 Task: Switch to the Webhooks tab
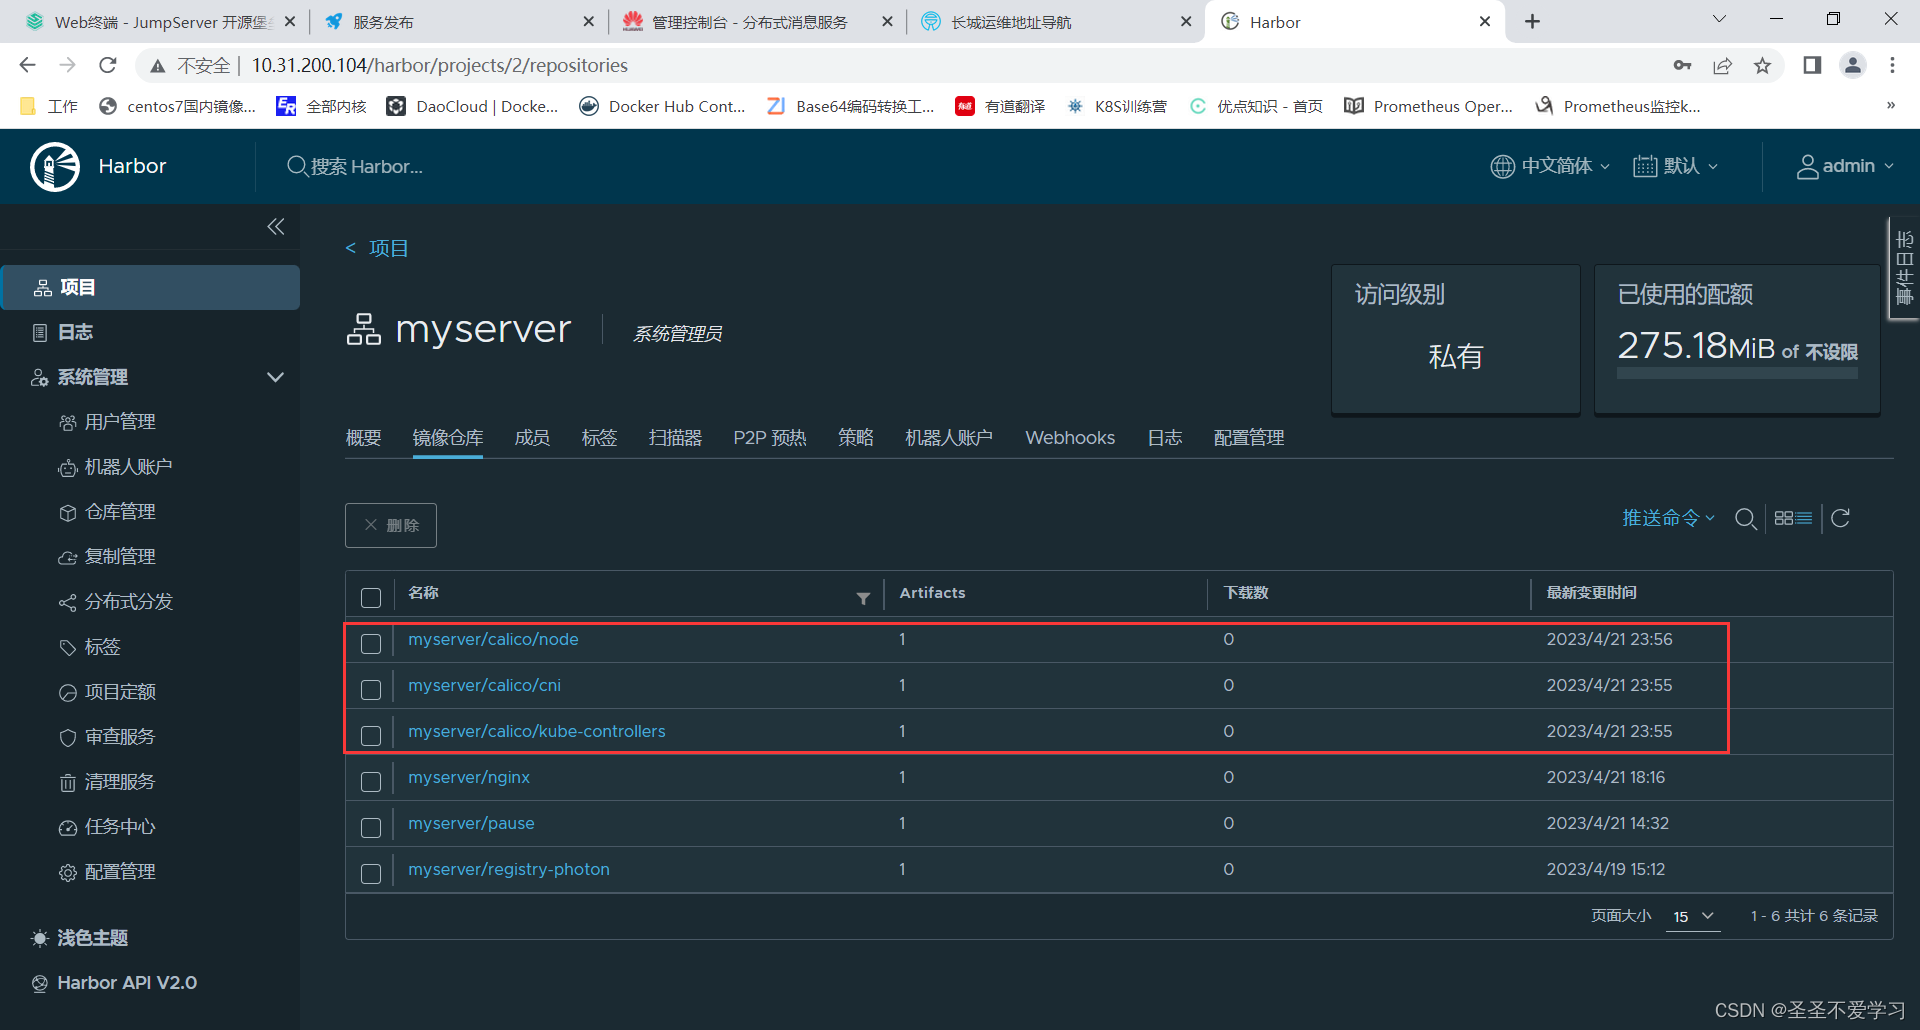point(1070,438)
